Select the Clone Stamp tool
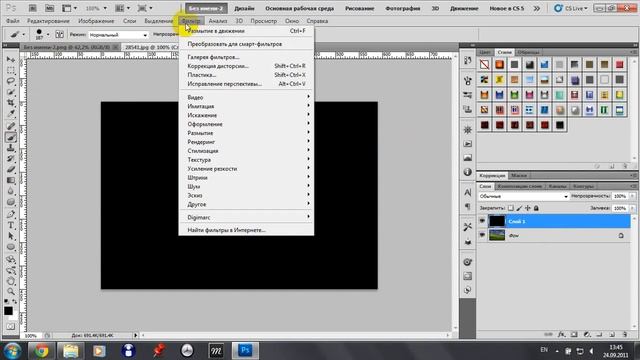The width and height of the screenshot is (640, 360). pyautogui.click(x=11, y=148)
